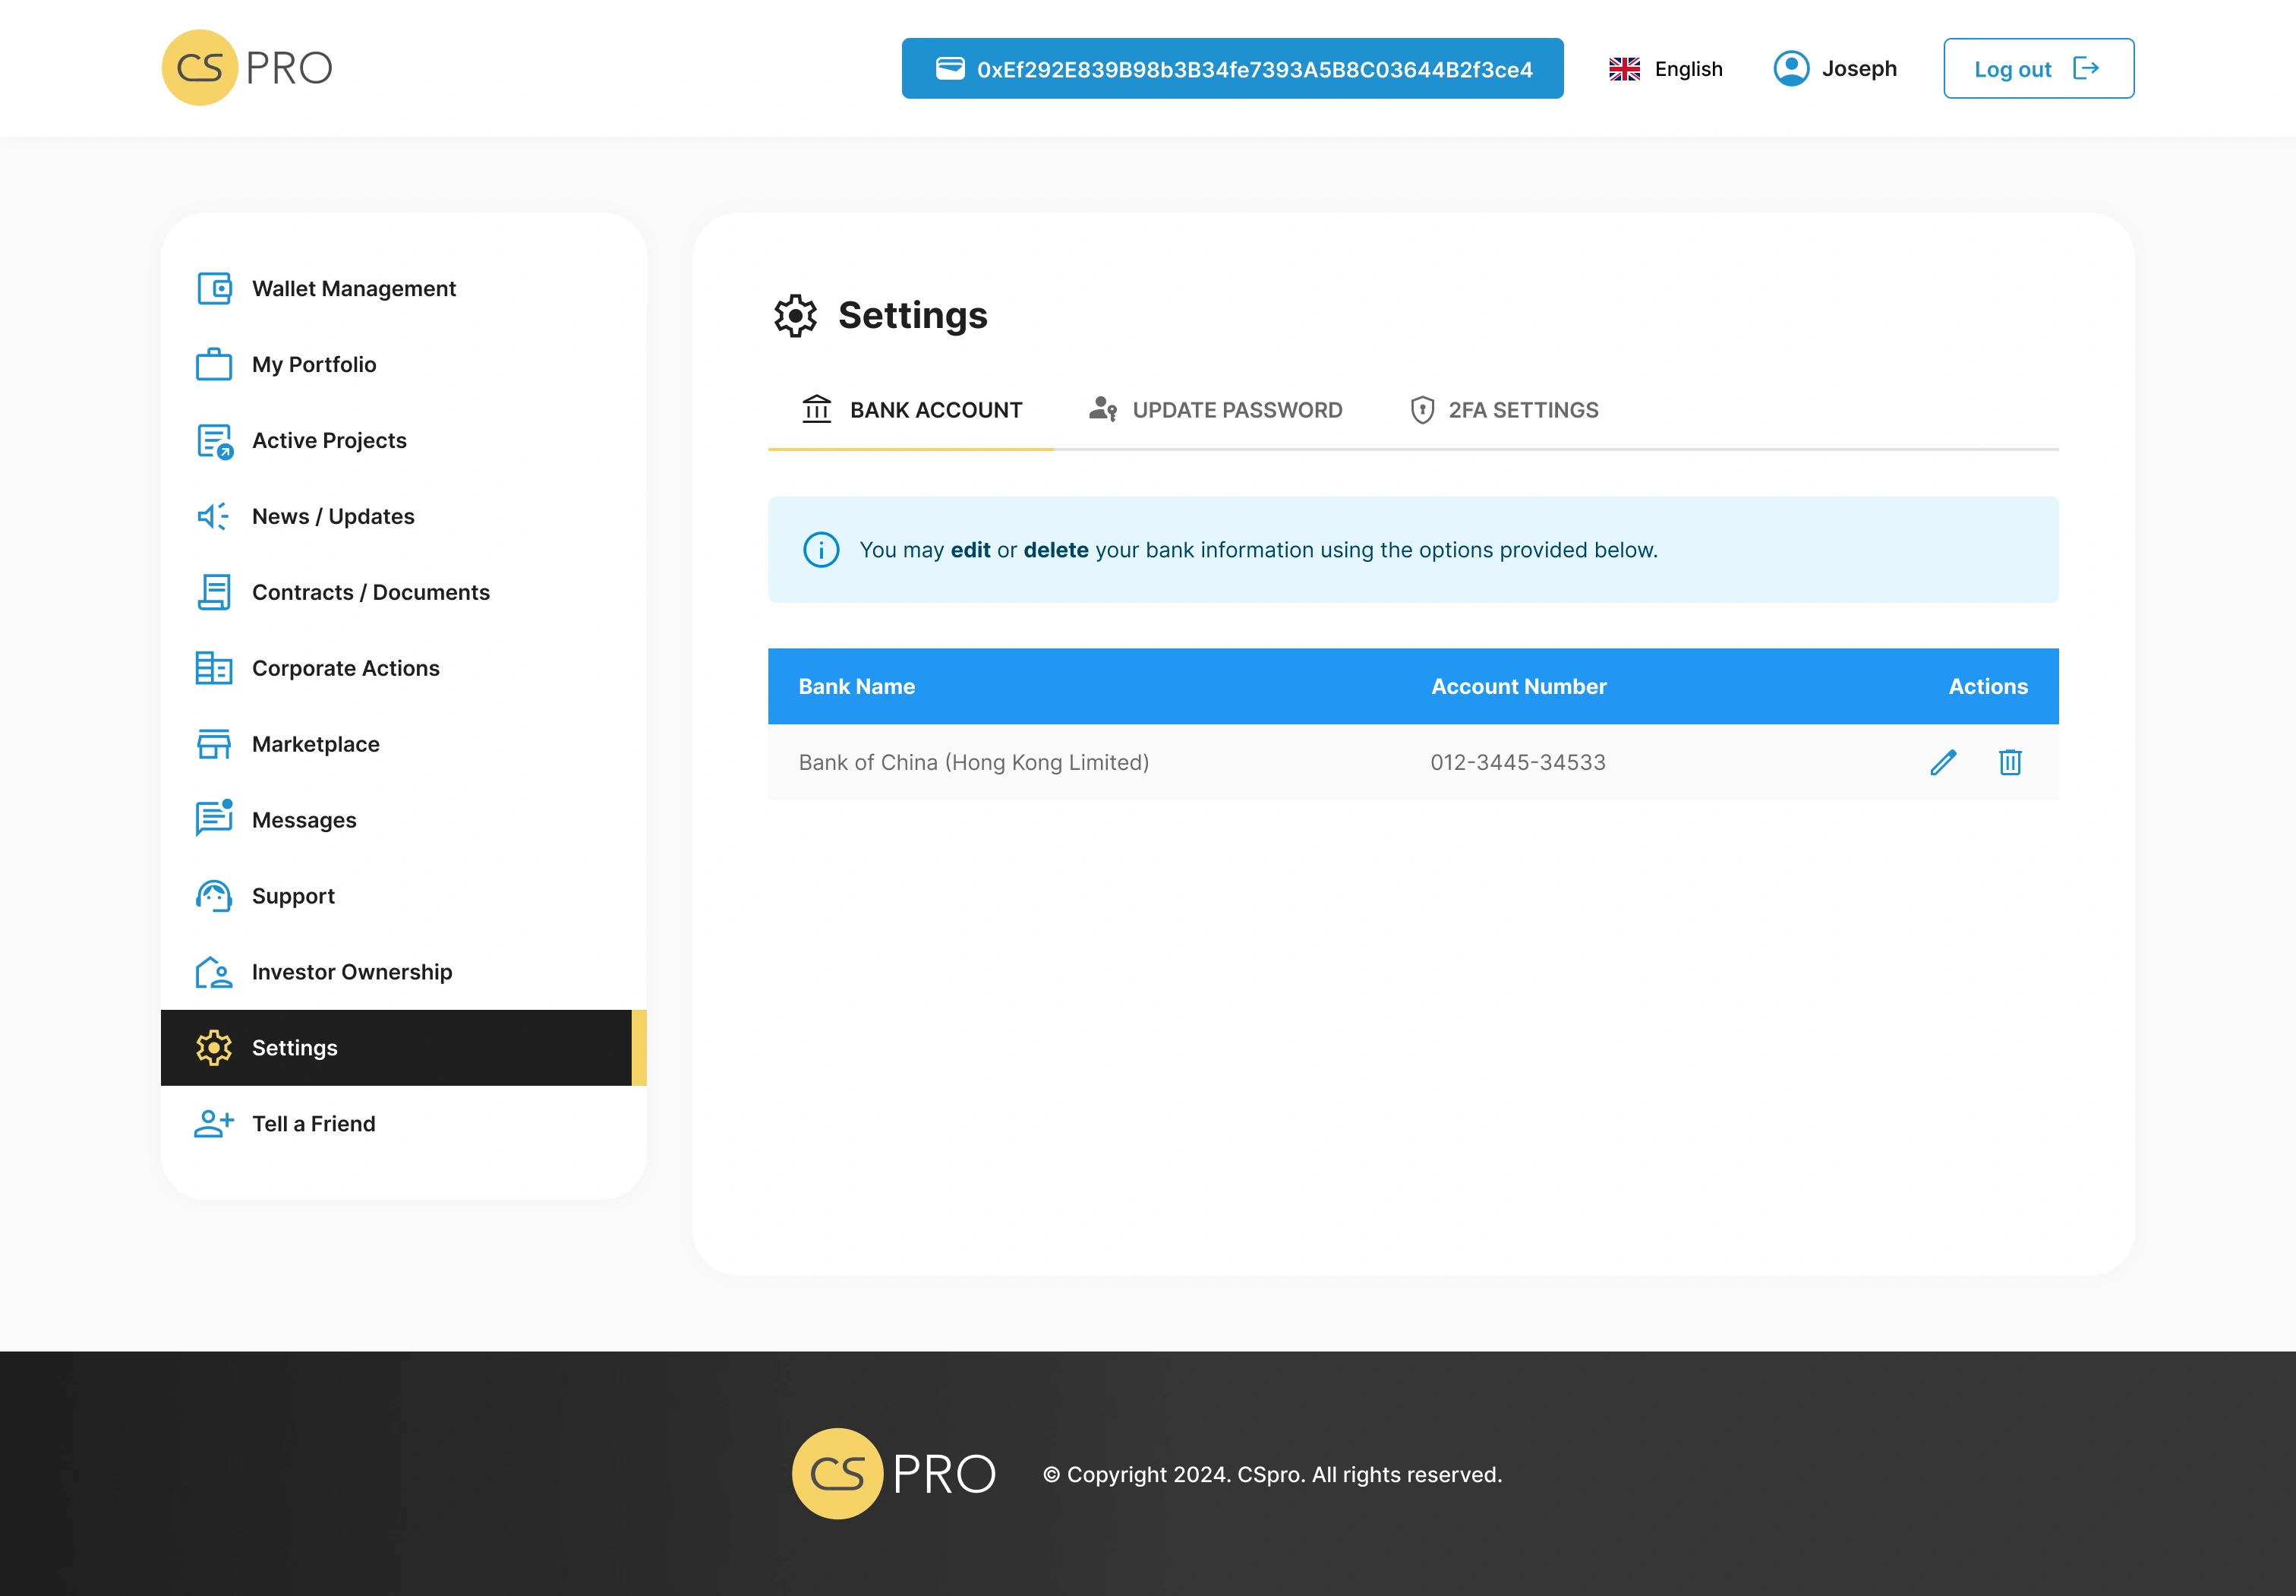Click the Tell a Friend icon
Viewport: 2296px width, 1596px height.
pyautogui.click(x=214, y=1124)
